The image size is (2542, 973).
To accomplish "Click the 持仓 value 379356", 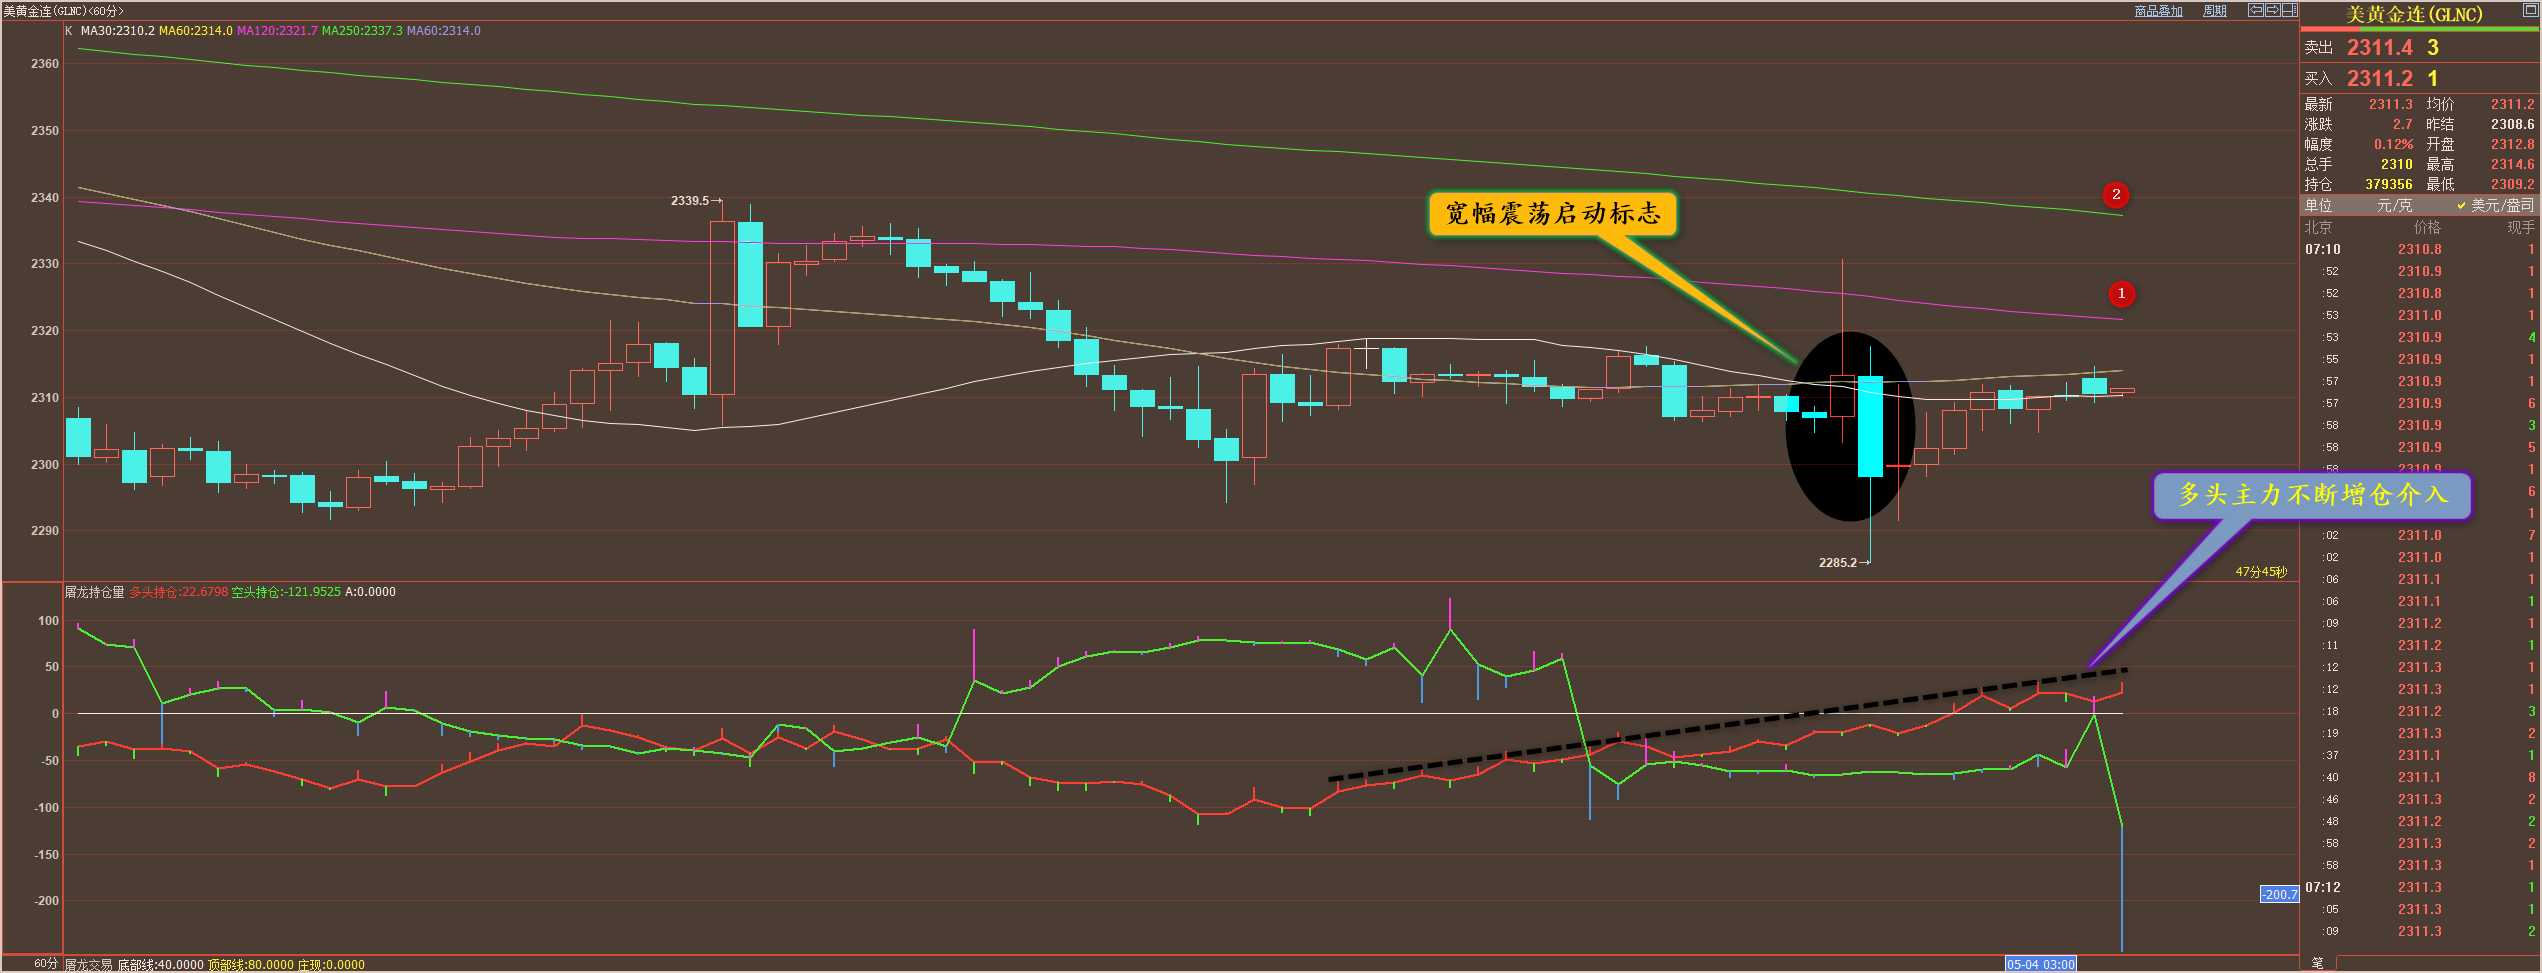I will (x=2388, y=184).
